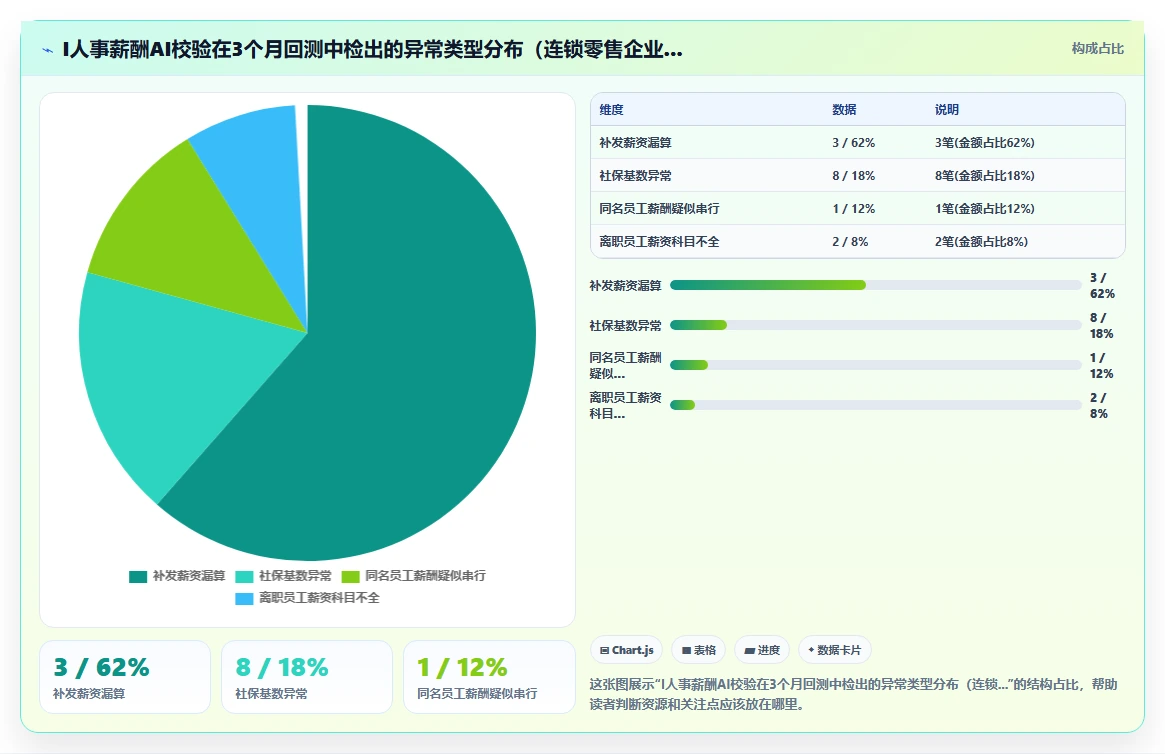This screenshot has width=1165, height=754.
Task: Toggle 同名员工薪酬疑似串行 legend color box
Action: pos(351,576)
